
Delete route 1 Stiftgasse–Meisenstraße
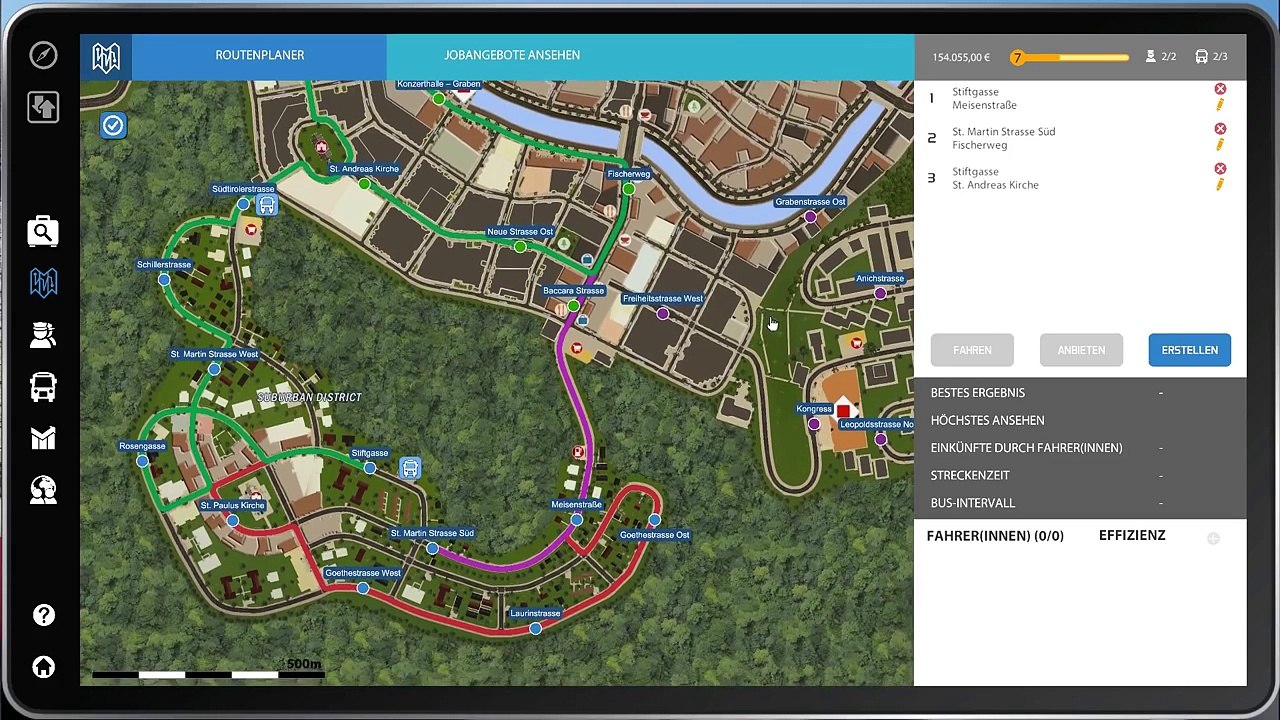[1220, 89]
